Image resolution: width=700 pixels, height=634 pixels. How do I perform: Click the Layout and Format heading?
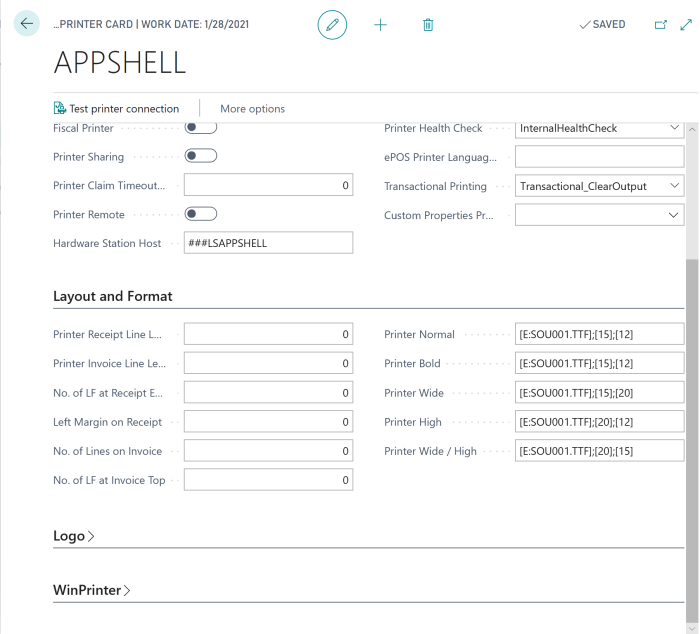[x=113, y=296]
